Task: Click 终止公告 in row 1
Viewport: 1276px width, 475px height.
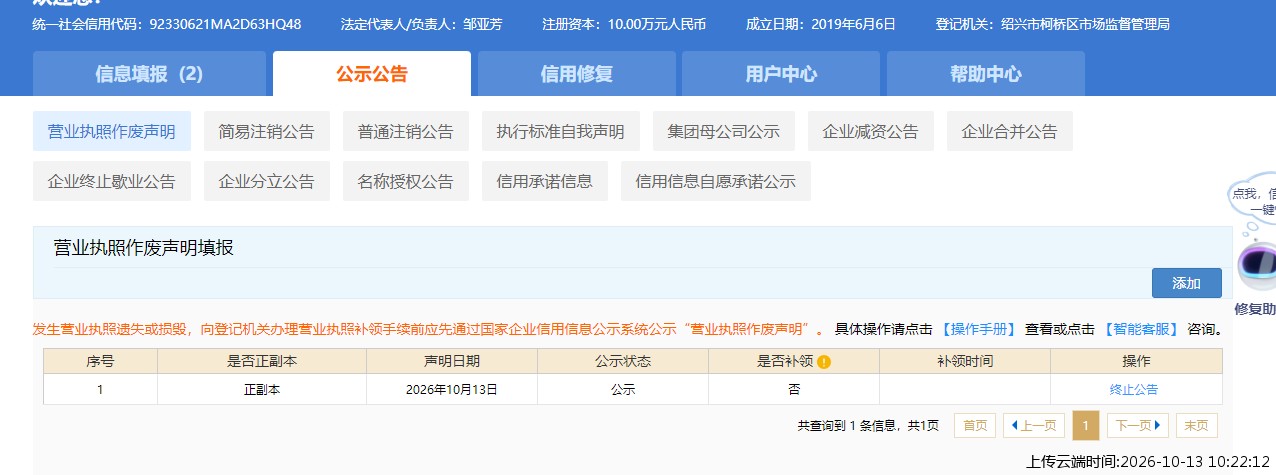Action: (x=1134, y=390)
